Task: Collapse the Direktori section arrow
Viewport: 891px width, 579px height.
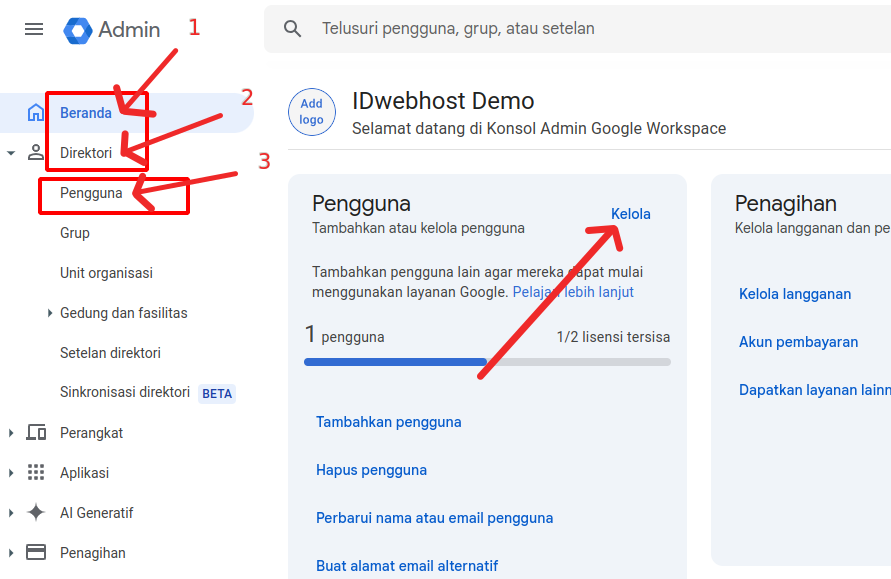Action: pos(11,153)
